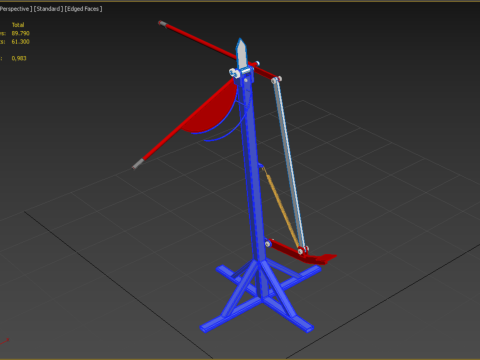The image size is (480, 360).
Task: Open the Perspective viewport view menu
Action: click(16, 9)
